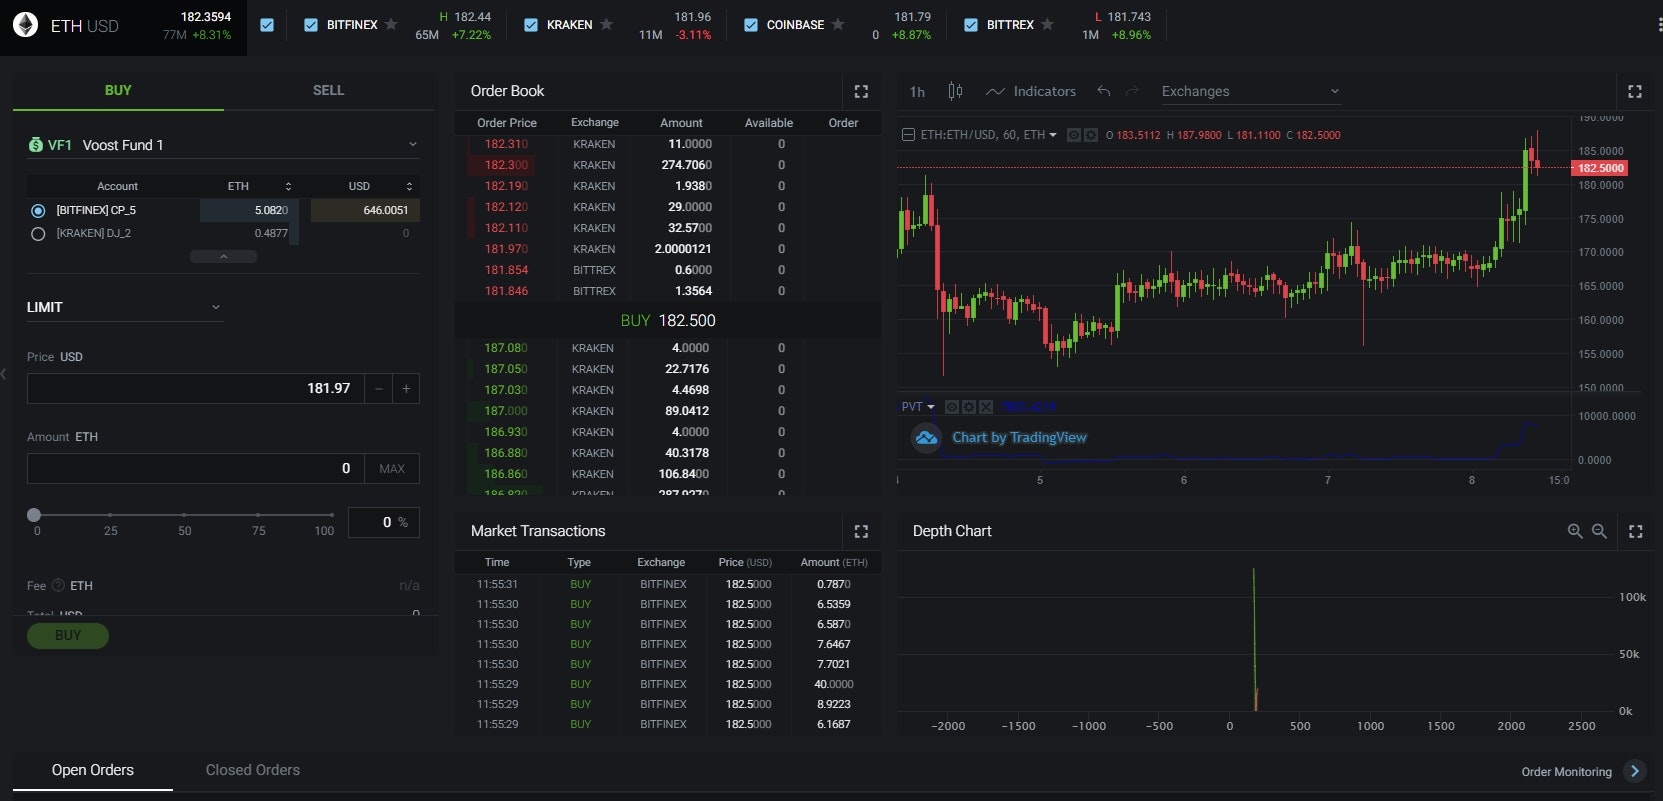Open the LIMIT order type dropdown
Screen dimensions: 1663x801
coord(124,307)
